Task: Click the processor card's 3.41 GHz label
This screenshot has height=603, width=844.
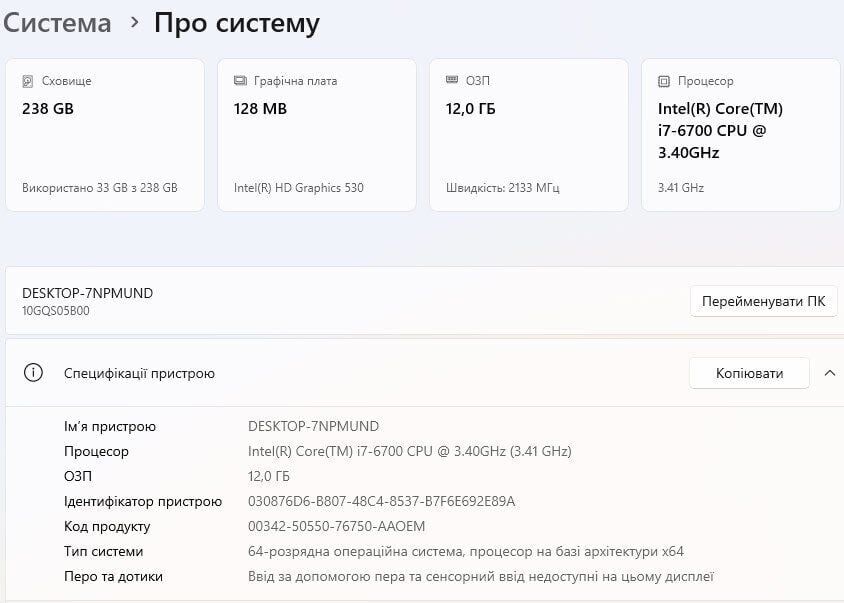Action: click(x=680, y=187)
